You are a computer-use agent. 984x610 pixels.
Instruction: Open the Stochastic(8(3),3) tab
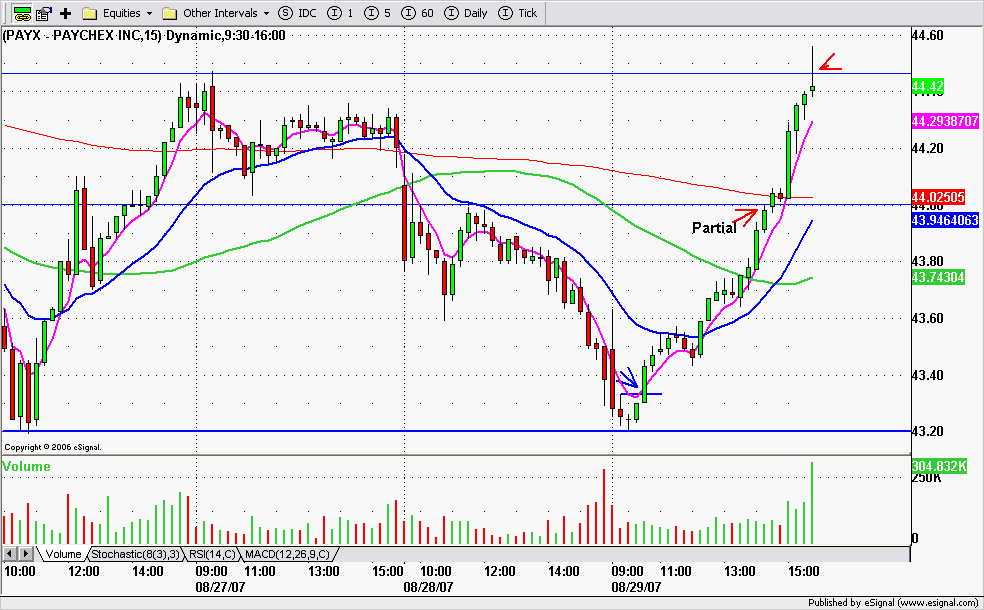coord(136,554)
